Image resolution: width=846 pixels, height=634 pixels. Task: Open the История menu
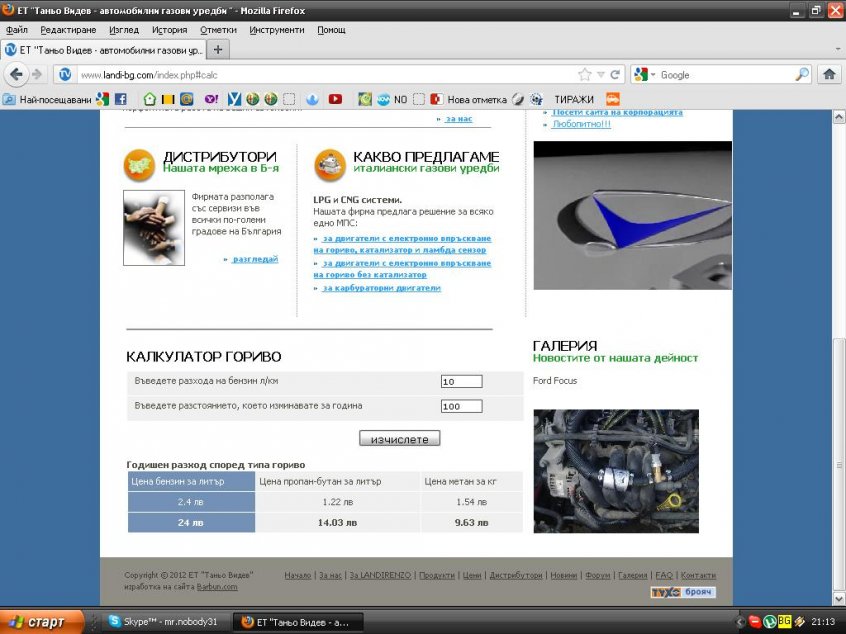[x=170, y=30]
